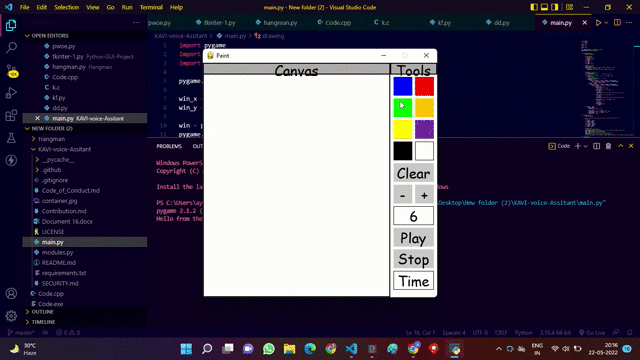Open the Terminal menu
Image resolution: width=640 pixels, height=360 pixels.
point(151,7)
